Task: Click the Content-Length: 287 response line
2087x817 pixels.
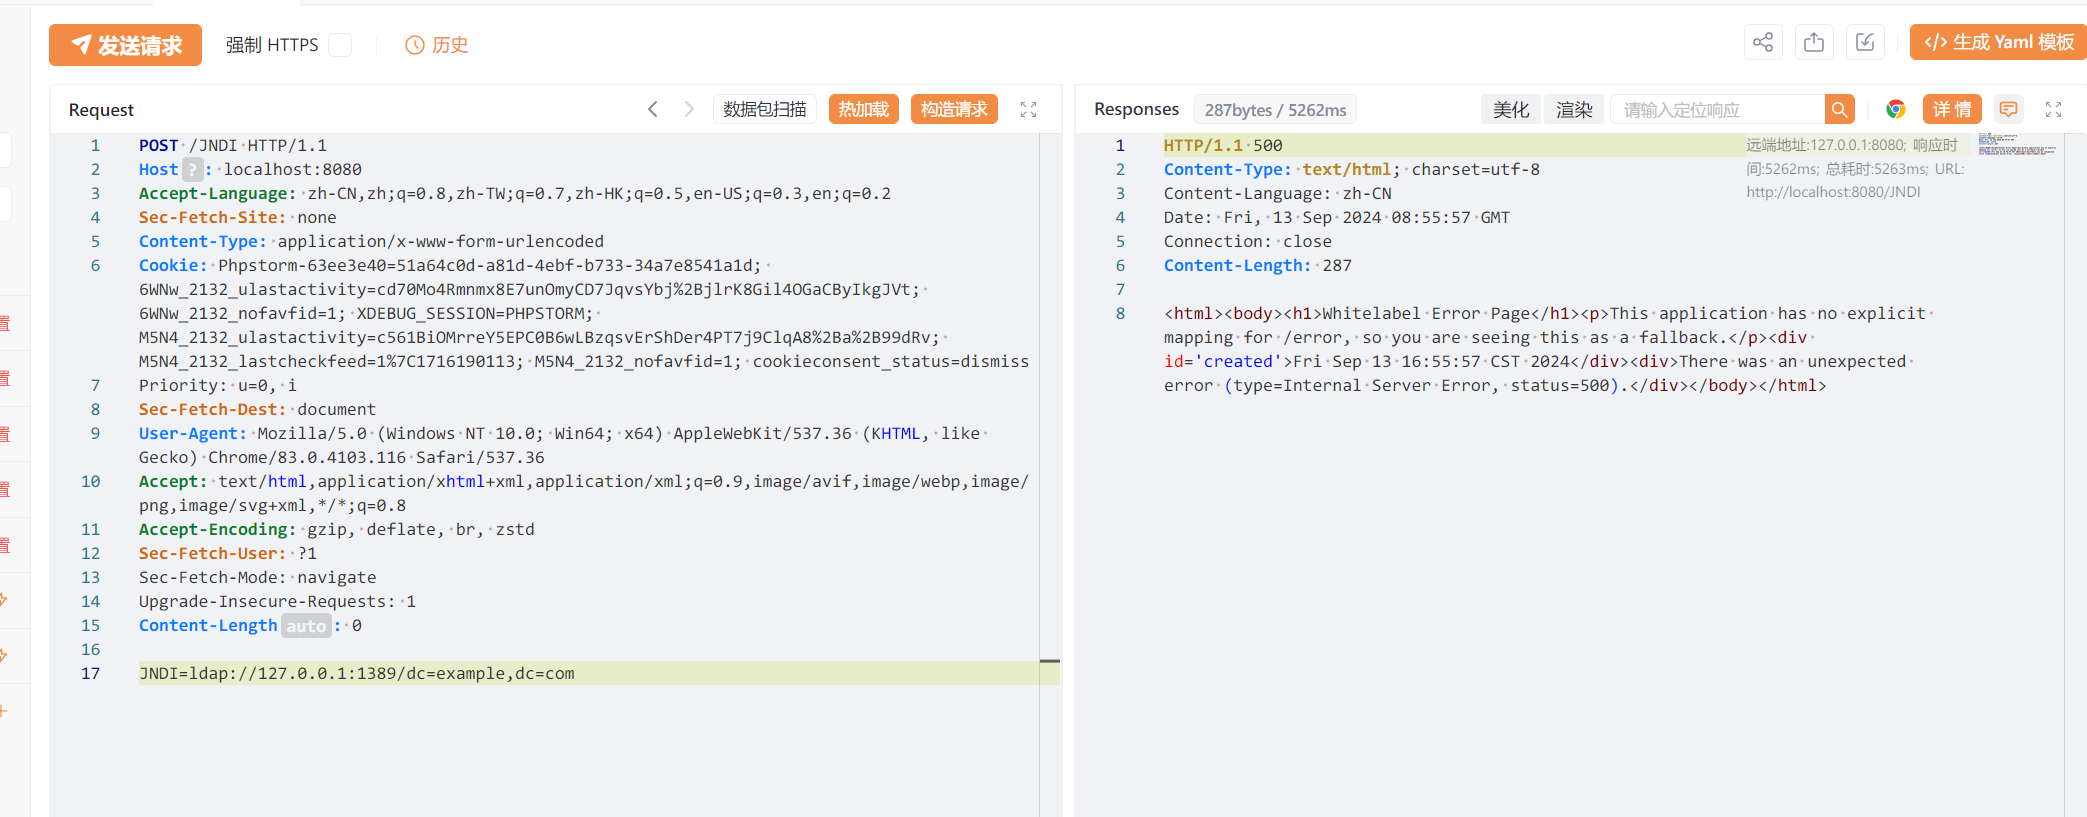Action: click(x=1258, y=265)
